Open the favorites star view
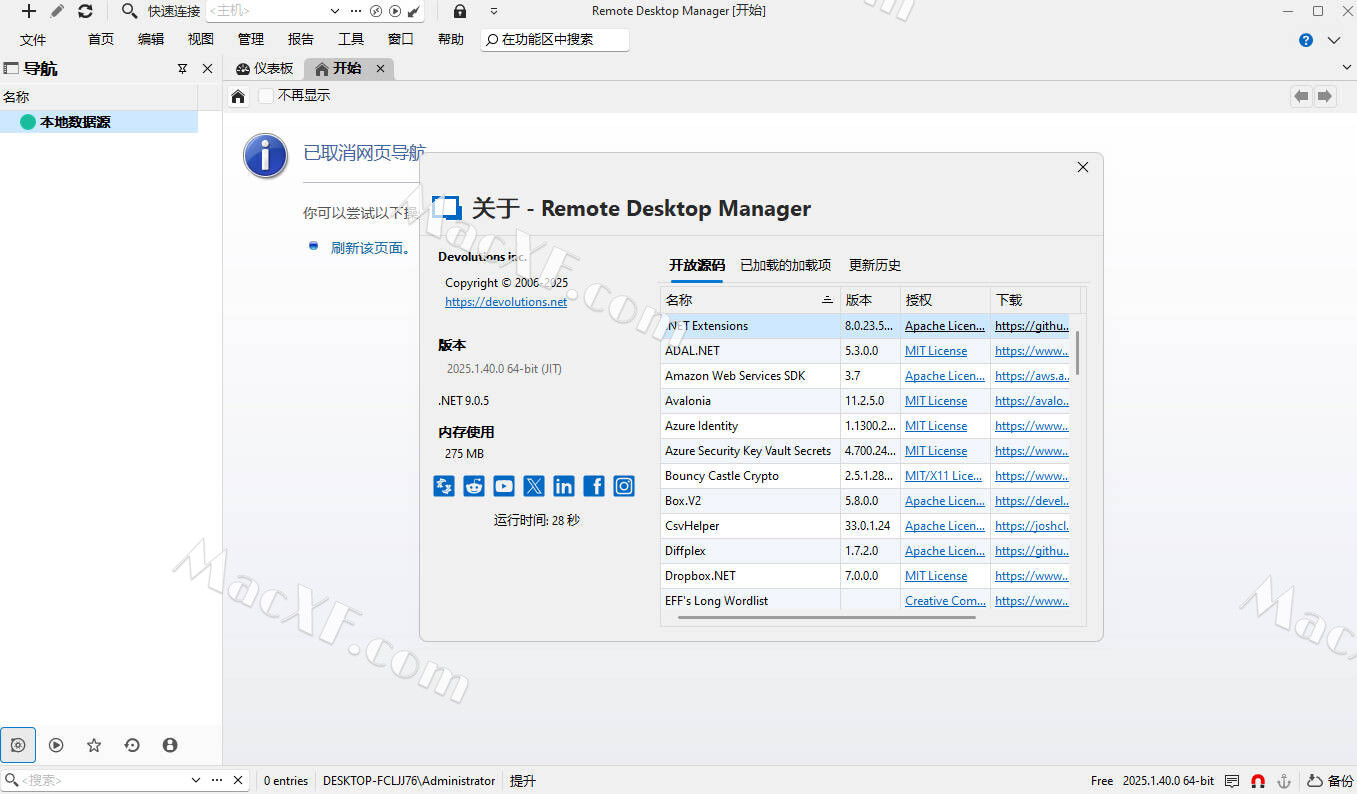Screen dimensions: 1357x794 point(94,745)
